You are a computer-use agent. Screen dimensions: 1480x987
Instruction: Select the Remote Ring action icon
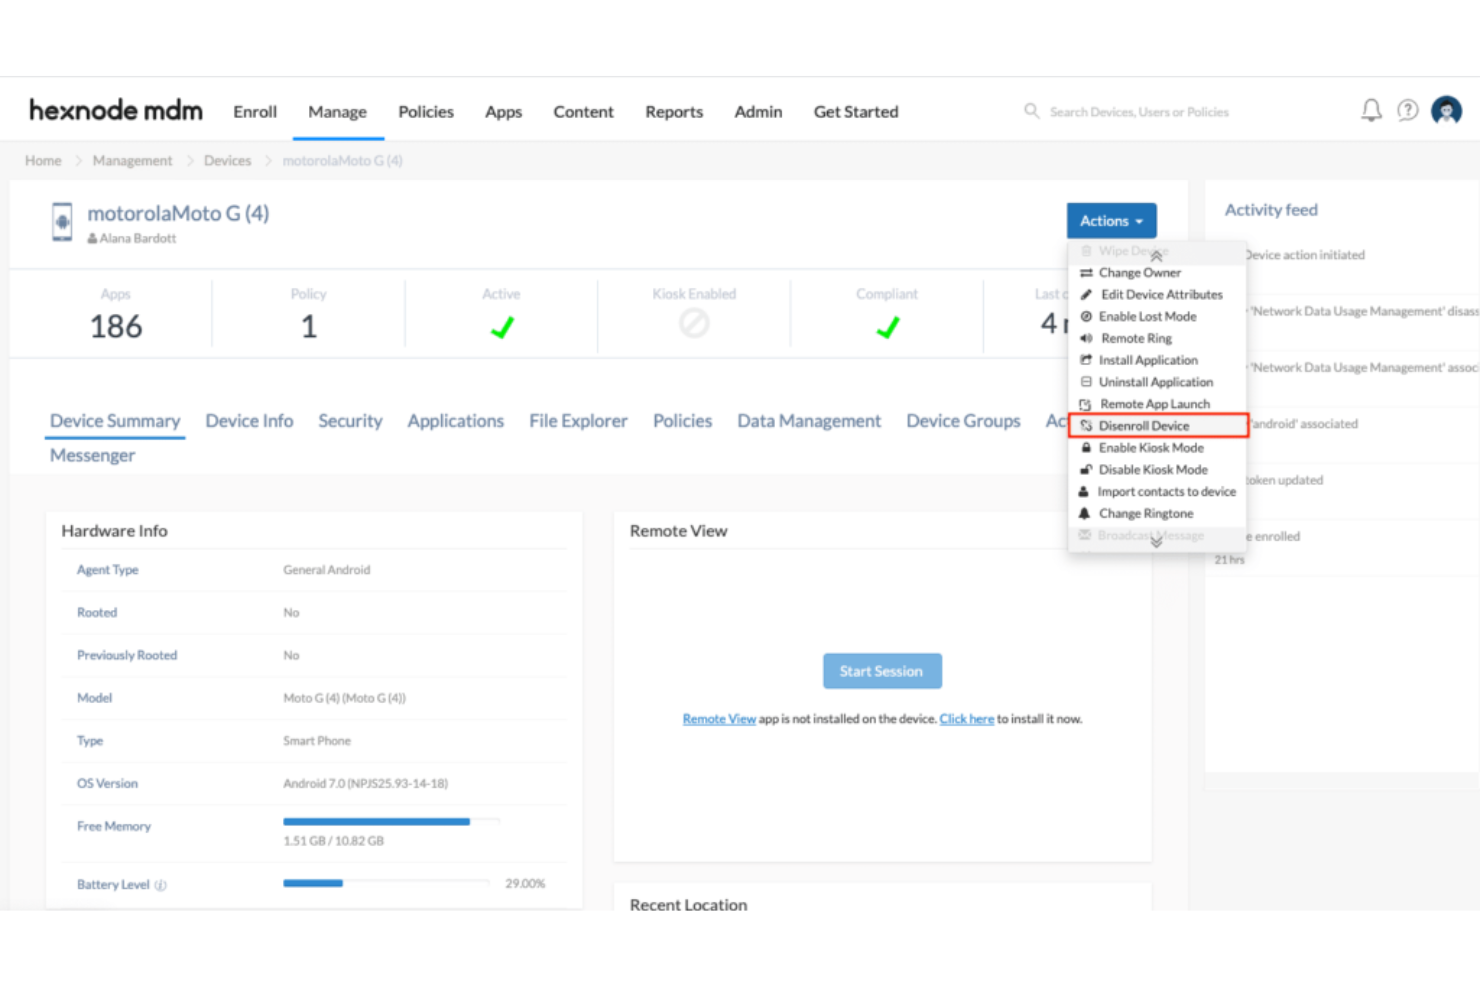point(1087,338)
